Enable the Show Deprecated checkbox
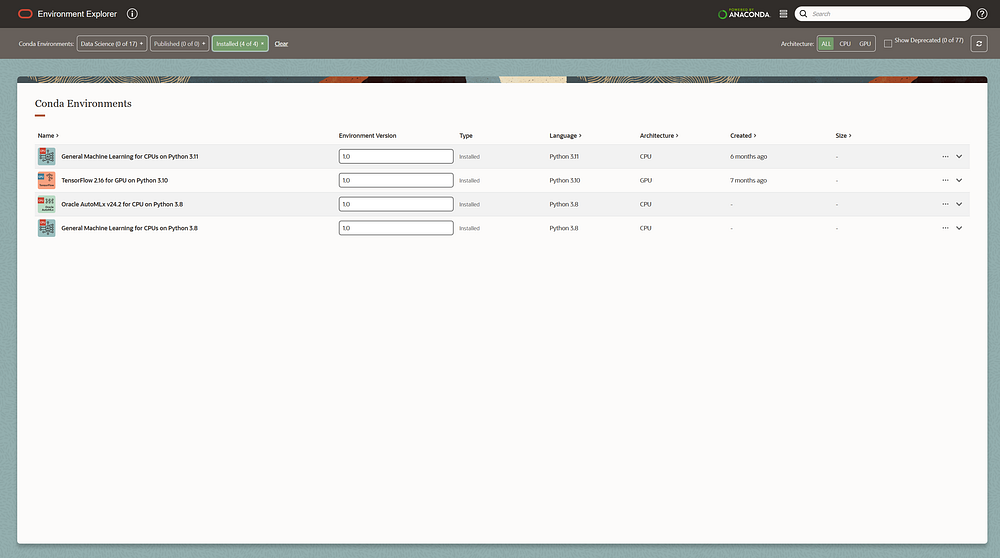The image size is (1000, 558). pyautogui.click(x=888, y=43)
